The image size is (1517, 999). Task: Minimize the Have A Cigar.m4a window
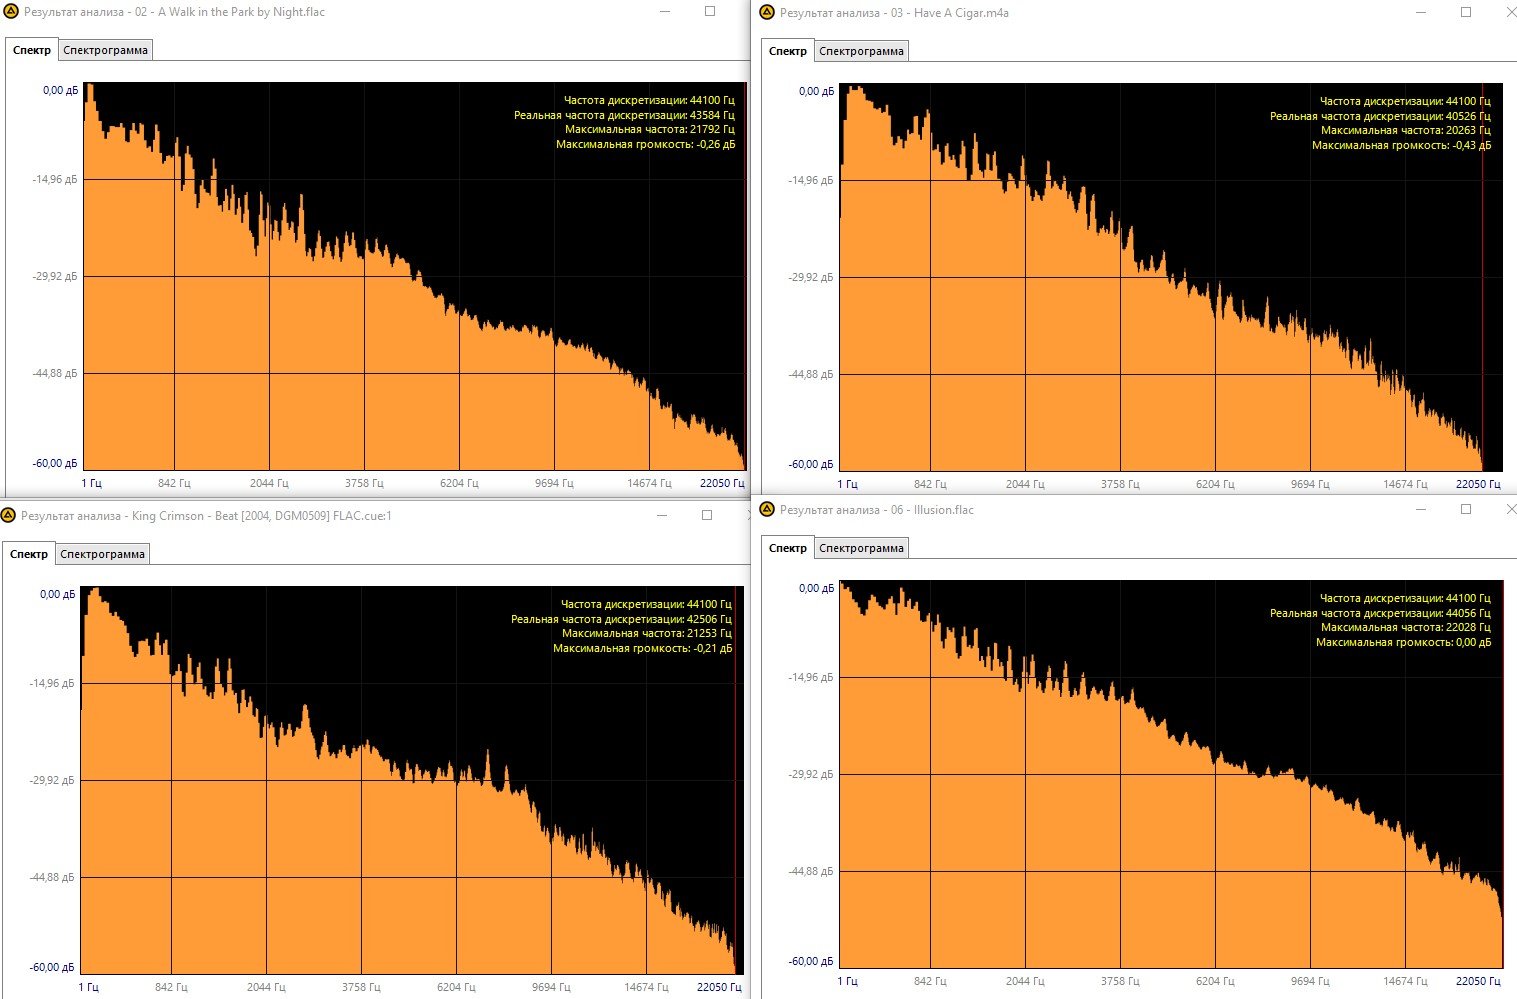[x=1421, y=12]
